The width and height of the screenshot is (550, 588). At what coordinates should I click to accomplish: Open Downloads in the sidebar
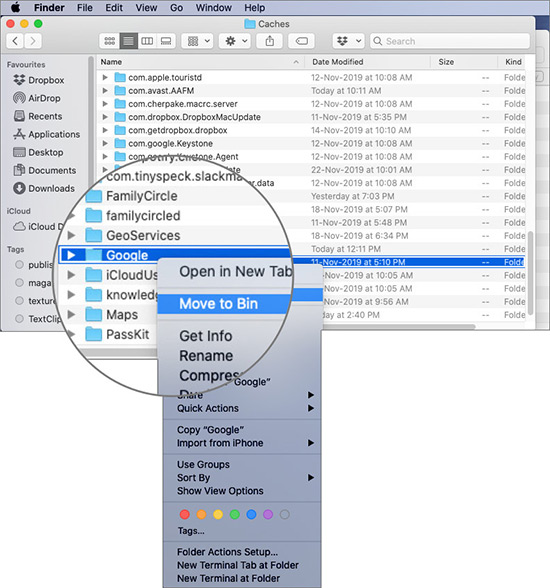44,188
